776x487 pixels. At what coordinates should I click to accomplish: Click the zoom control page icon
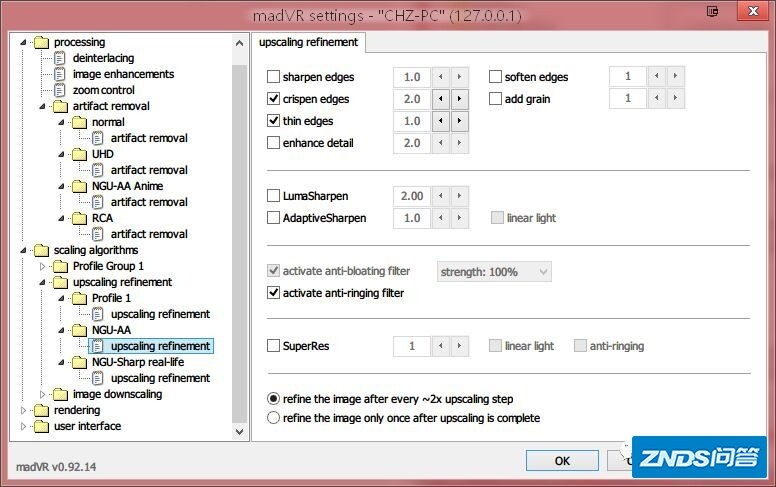pos(59,90)
